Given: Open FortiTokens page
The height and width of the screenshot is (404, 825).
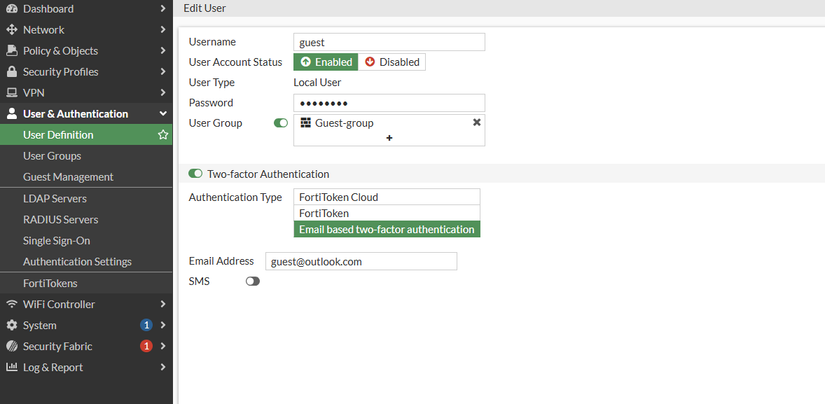Looking at the screenshot, I should tap(86, 283).
